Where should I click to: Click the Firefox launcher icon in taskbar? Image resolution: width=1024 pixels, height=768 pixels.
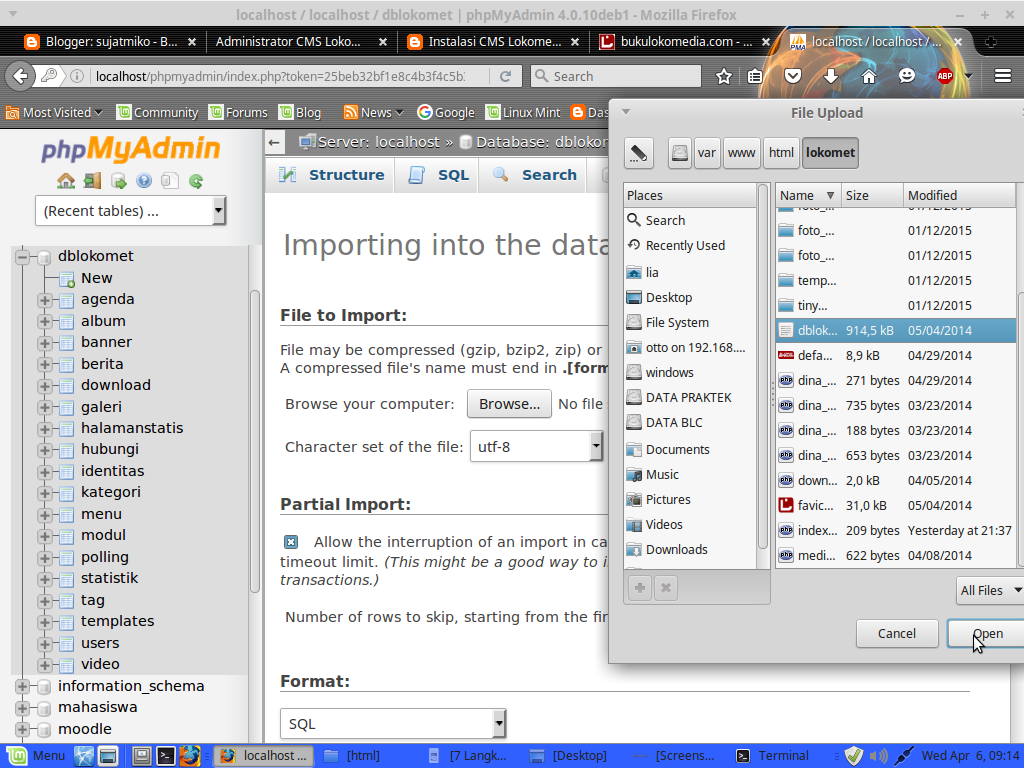[x=190, y=756]
